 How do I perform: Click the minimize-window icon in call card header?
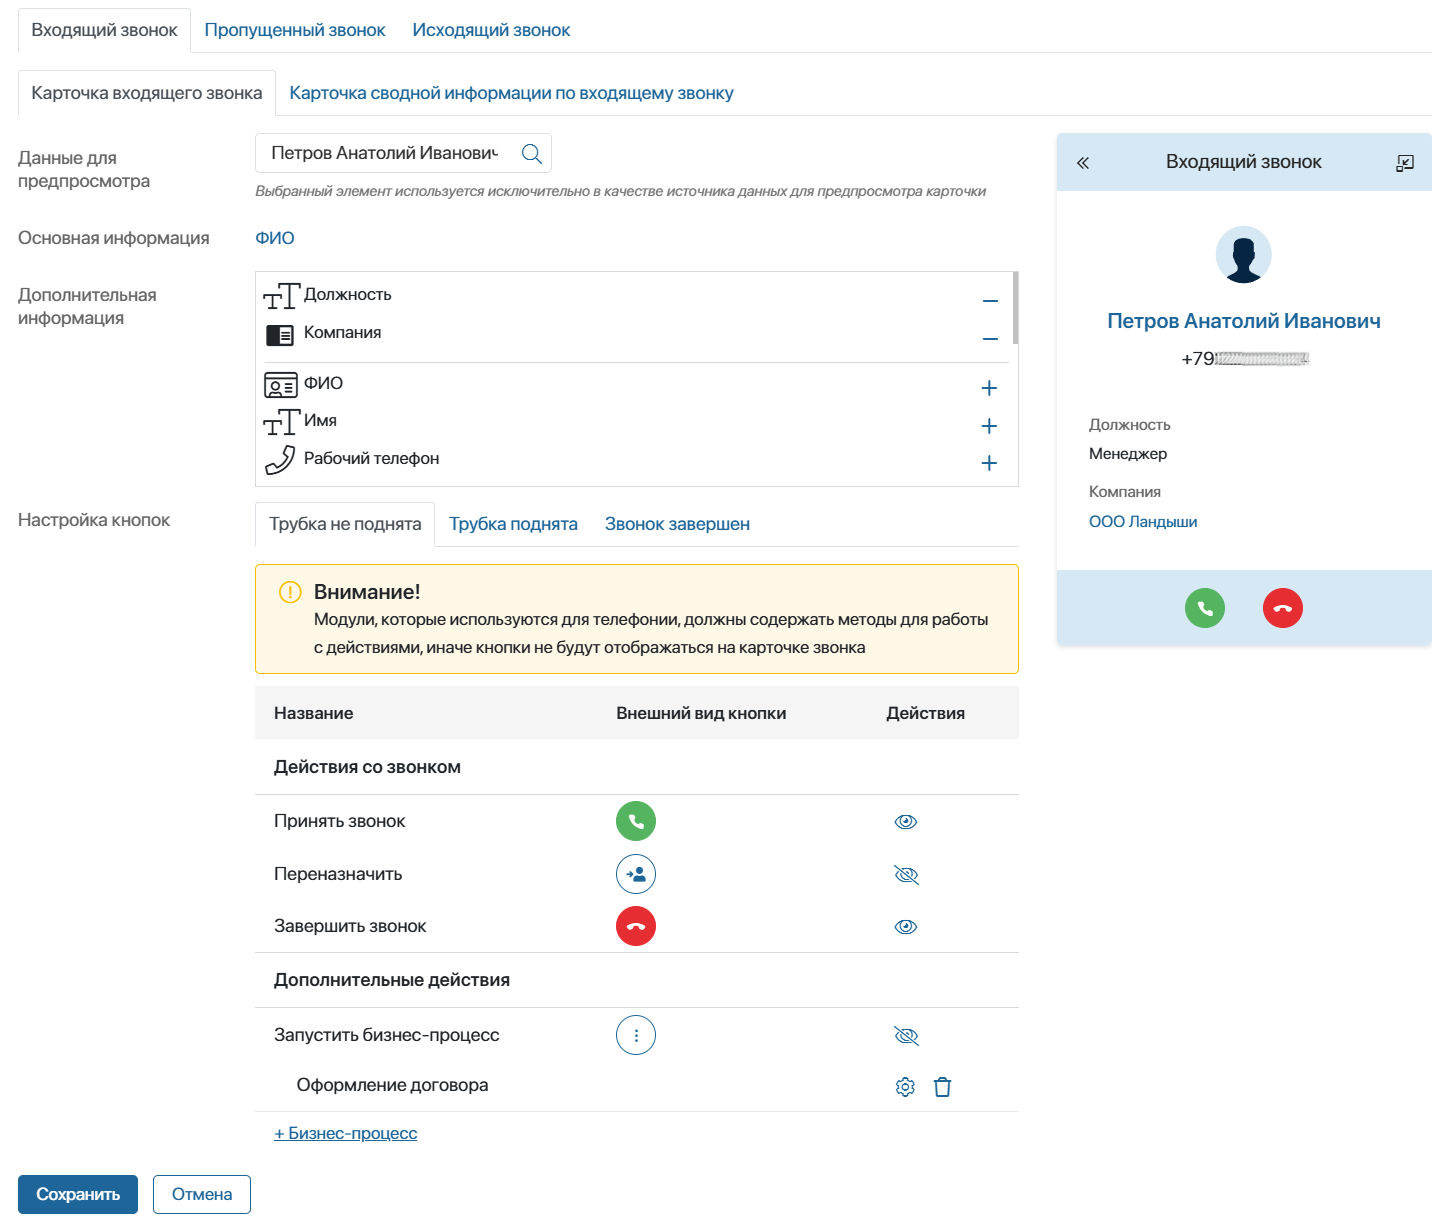coord(1405,163)
